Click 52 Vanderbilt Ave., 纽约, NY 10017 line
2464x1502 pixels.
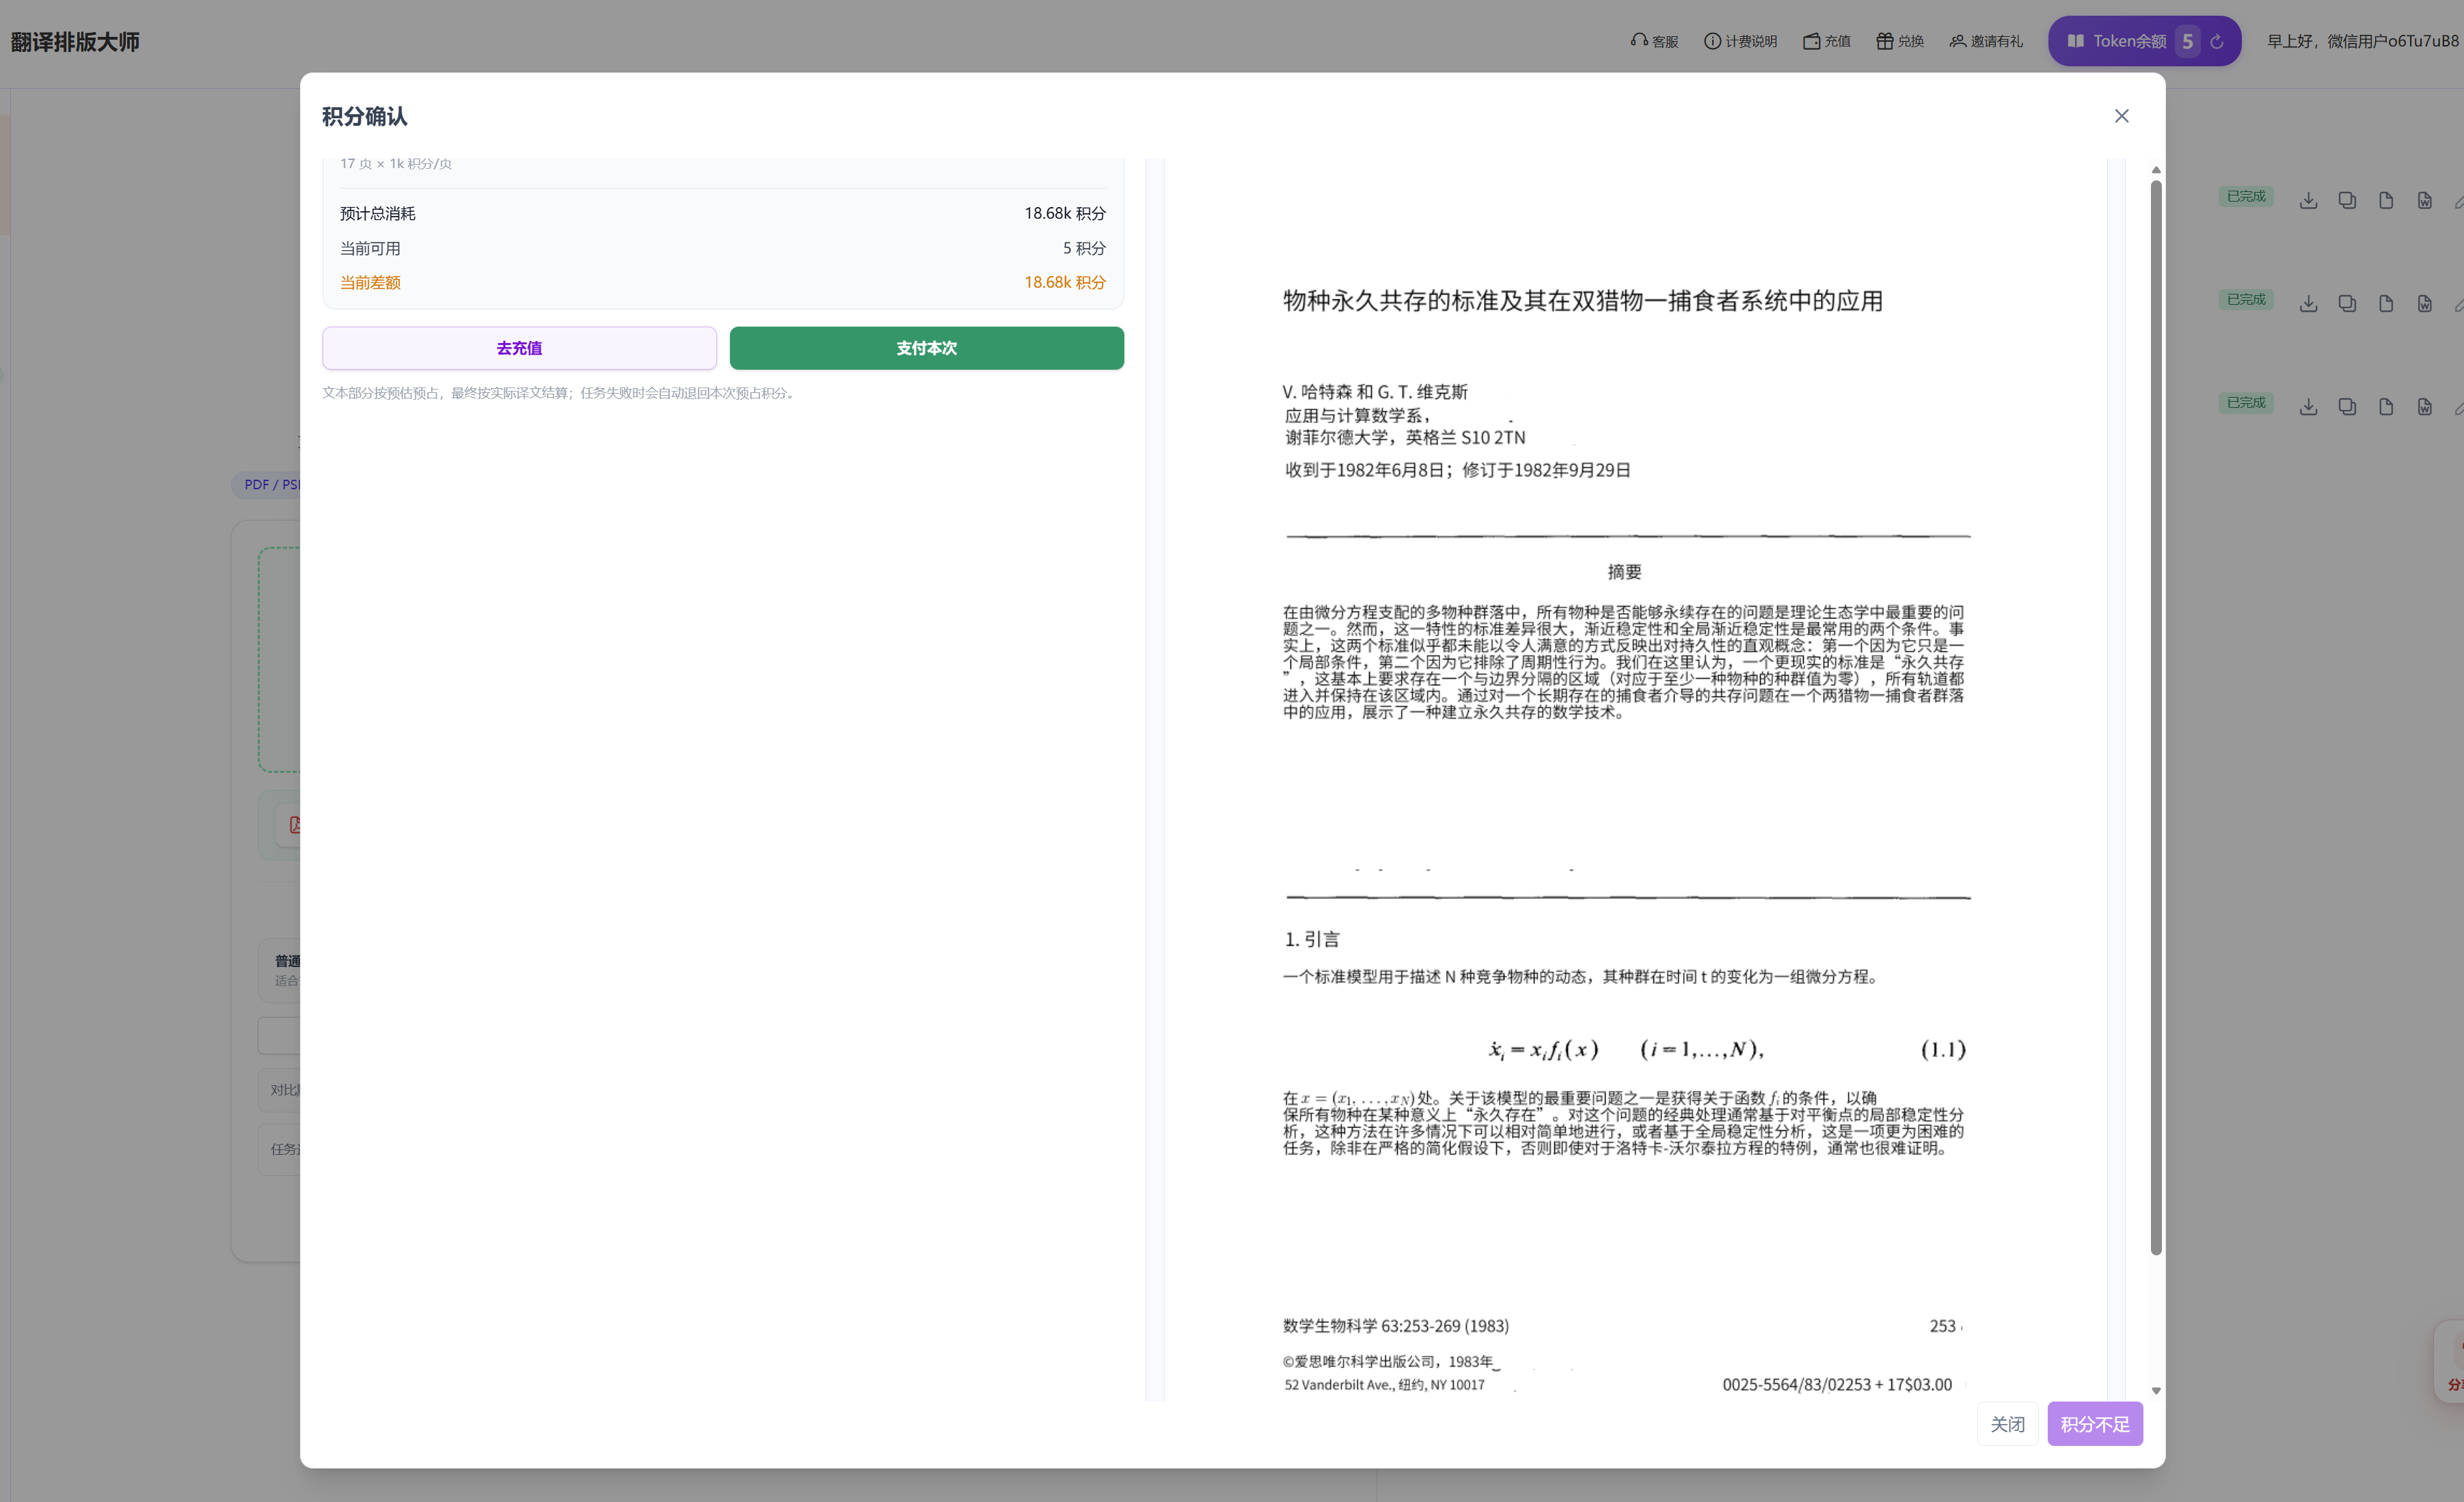[1384, 1385]
